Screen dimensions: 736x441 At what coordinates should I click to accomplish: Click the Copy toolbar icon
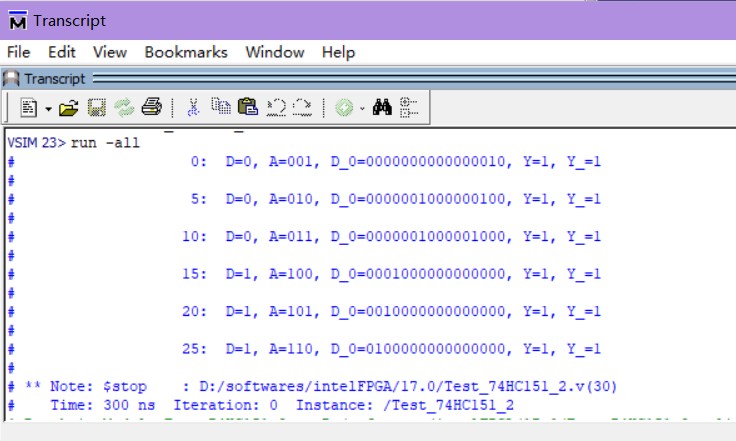(221, 106)
